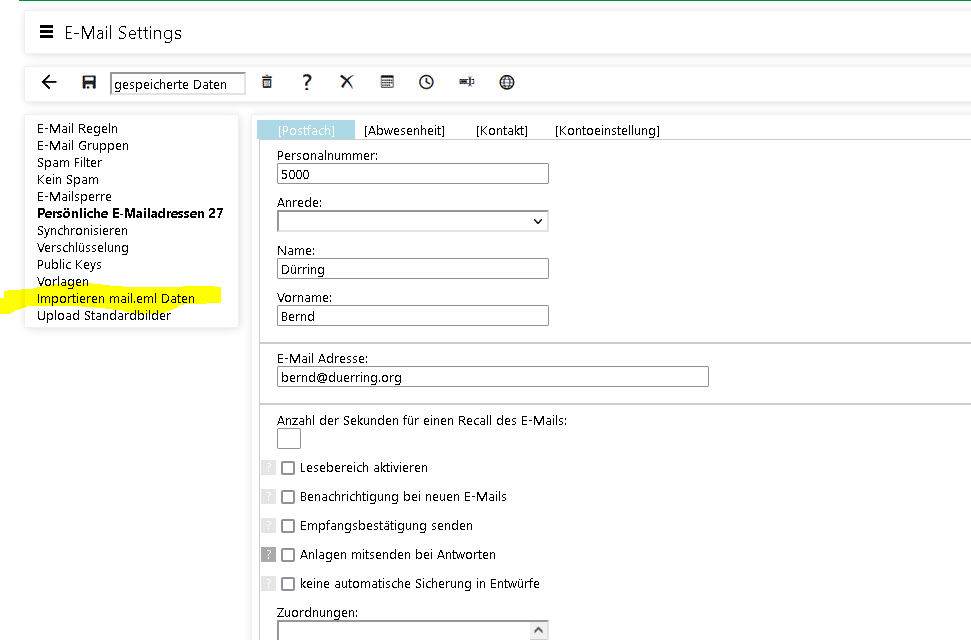The image size is (971, 640).
Task: Open the calculator icon in toolbar
Action: [387, 82]
